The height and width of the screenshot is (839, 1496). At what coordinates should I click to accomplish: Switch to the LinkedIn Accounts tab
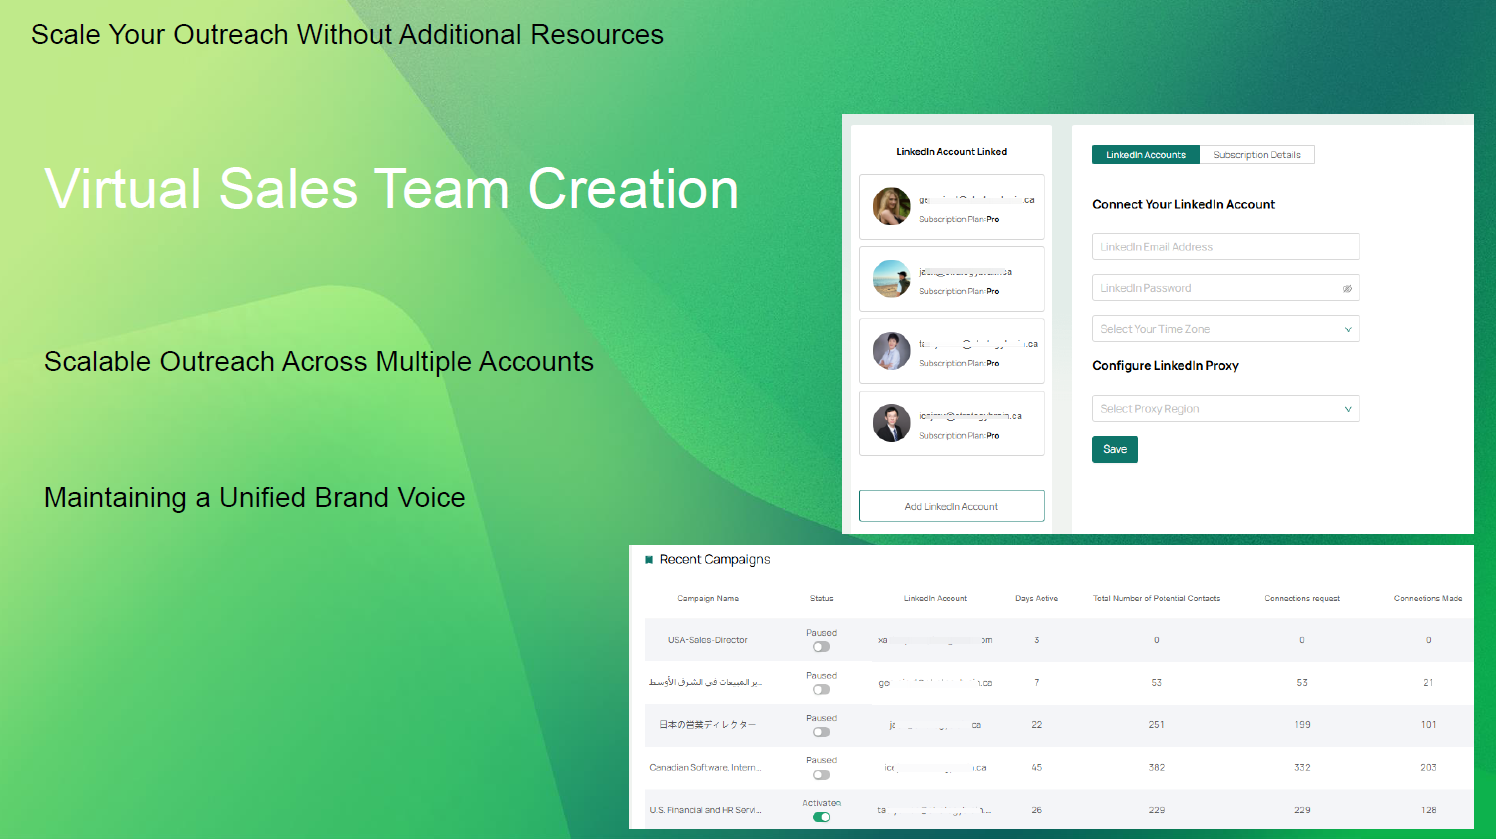coord(1146,155)
